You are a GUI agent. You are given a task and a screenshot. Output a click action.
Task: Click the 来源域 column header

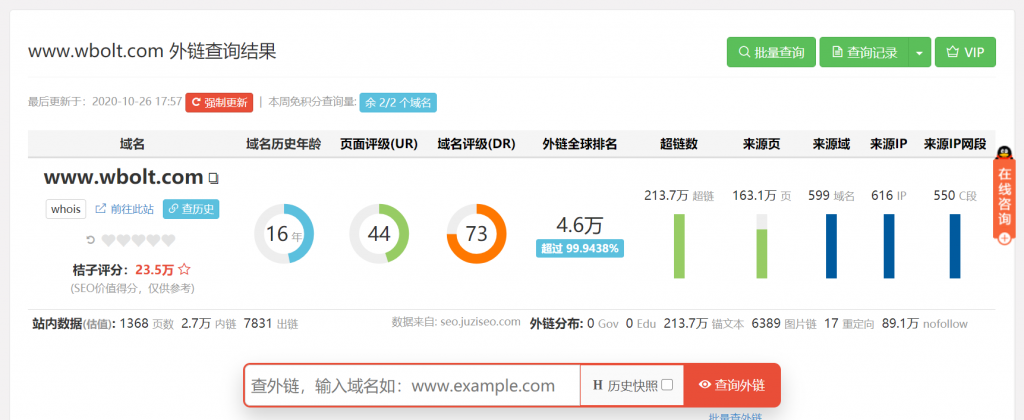click(831, 144)
